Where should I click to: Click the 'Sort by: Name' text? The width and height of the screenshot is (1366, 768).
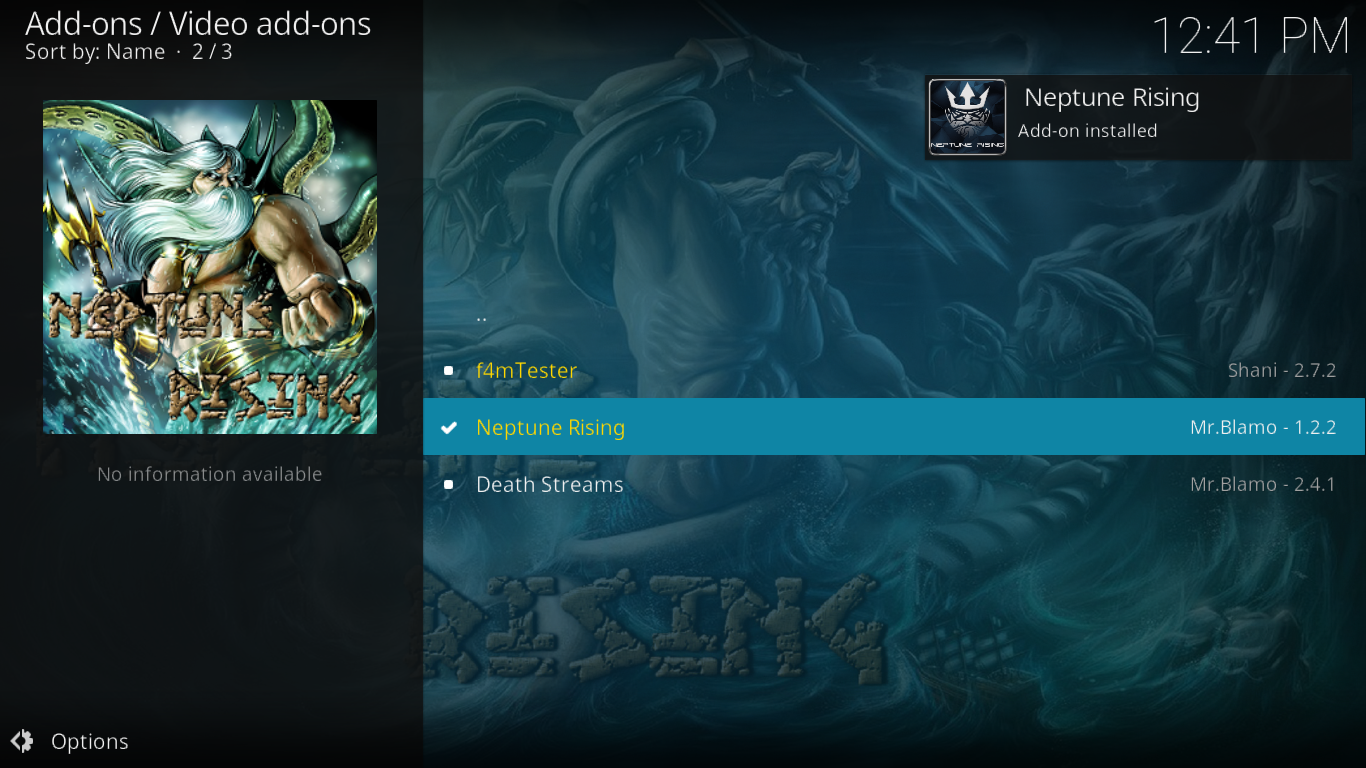coord(95,52)
